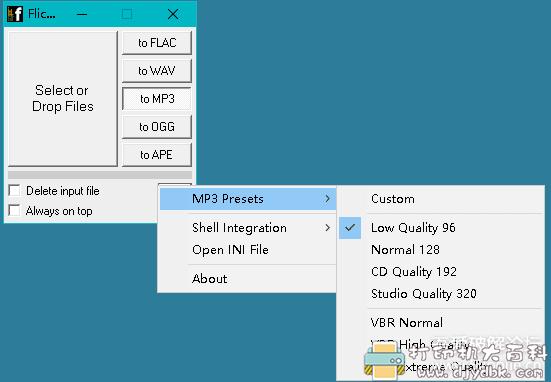551x382 pixels.
Task: Open the Select or Drop Files area
Action: [63, 99]
